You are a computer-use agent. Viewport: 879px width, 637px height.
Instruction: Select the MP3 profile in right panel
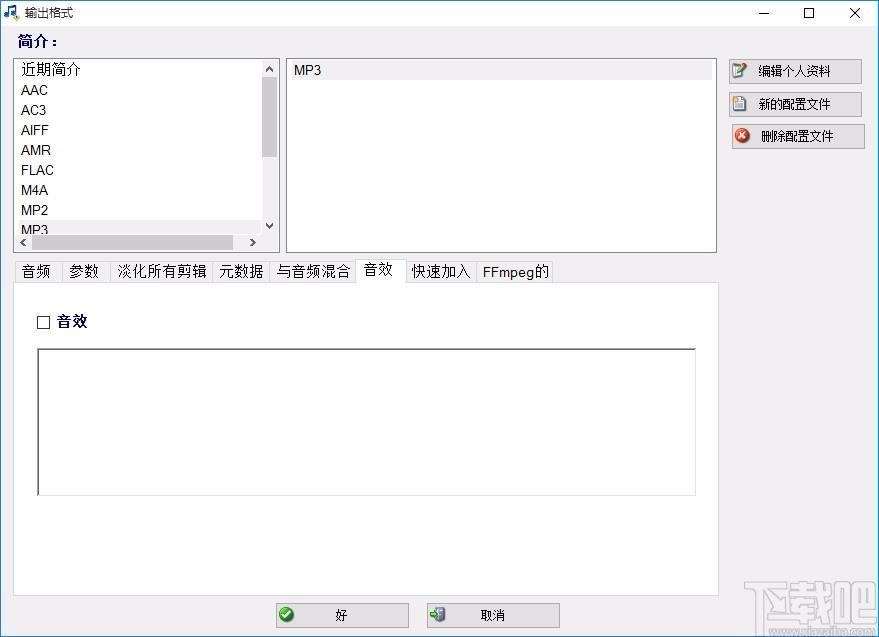501,70
